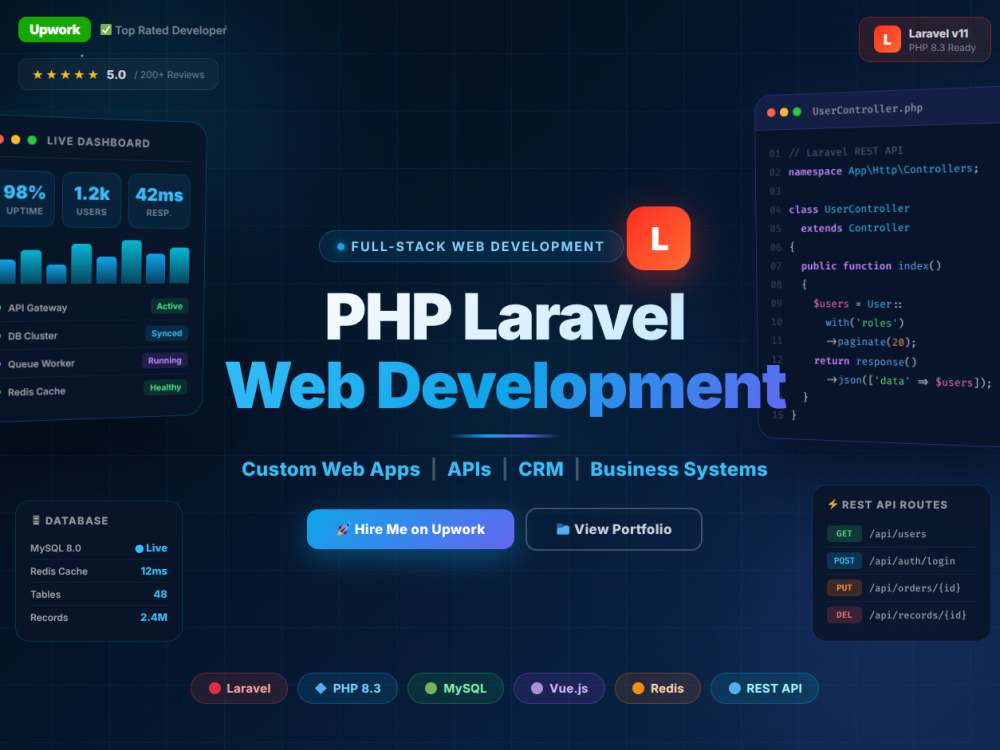Click the orange dot in Redis tag
Viewport: 1000px width, 750px height.
[x=638, y=688]
